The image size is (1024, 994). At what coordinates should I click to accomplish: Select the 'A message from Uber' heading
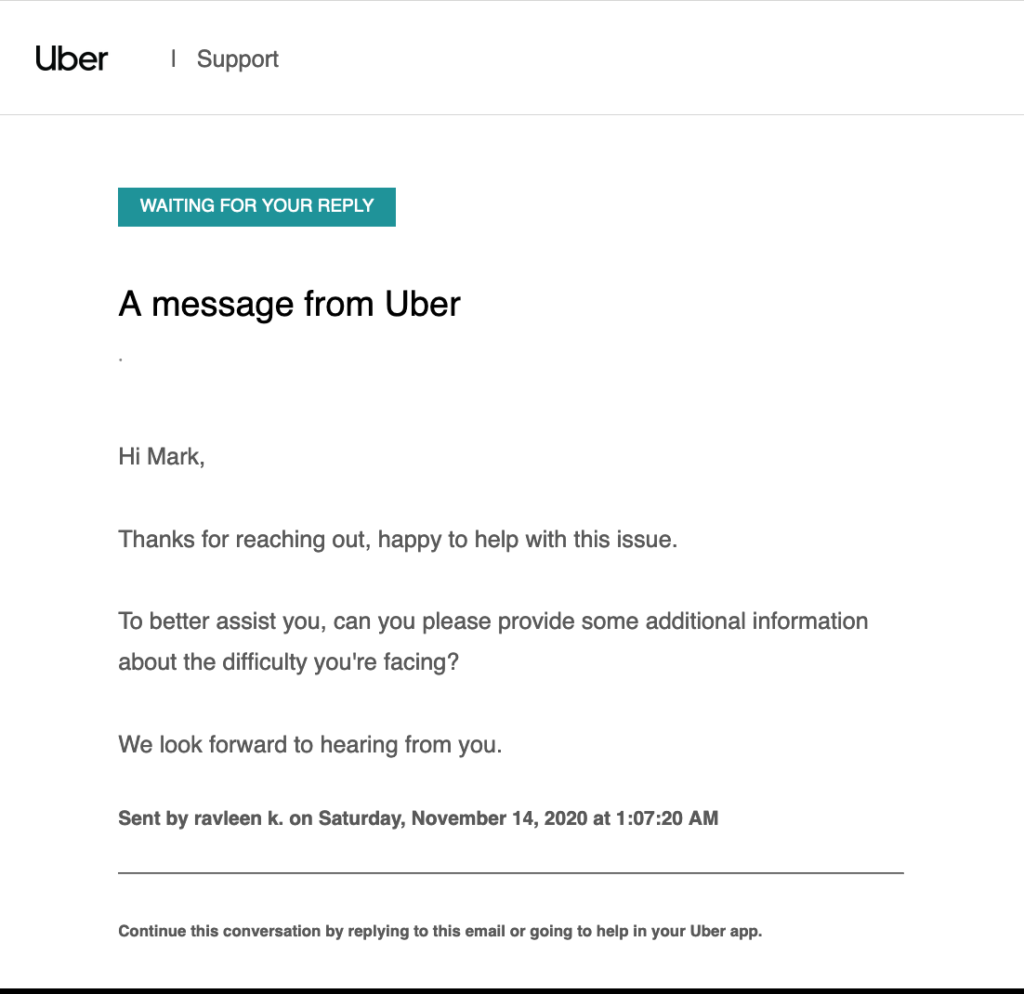(x=289, y=303)
